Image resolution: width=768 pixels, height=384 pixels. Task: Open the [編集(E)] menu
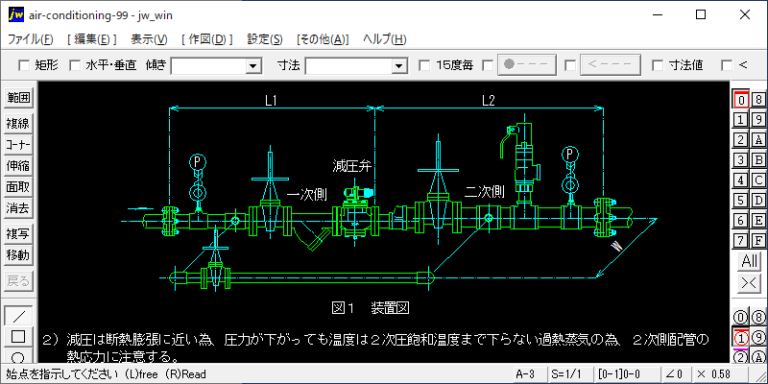(92, 39)
